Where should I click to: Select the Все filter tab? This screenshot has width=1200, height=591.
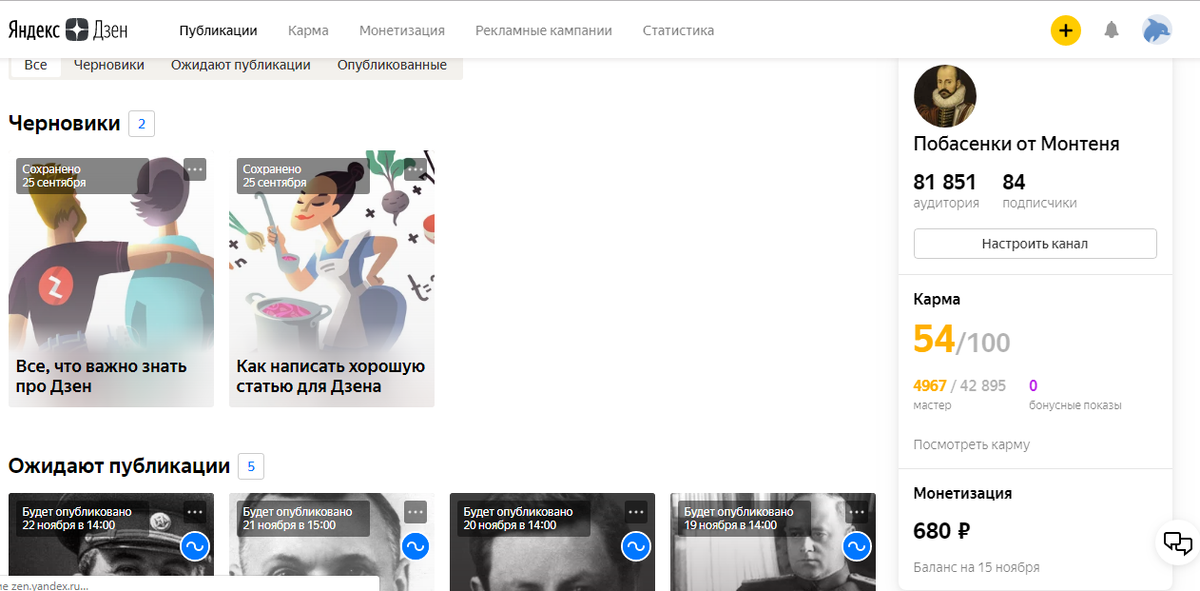tap(36, 65)
